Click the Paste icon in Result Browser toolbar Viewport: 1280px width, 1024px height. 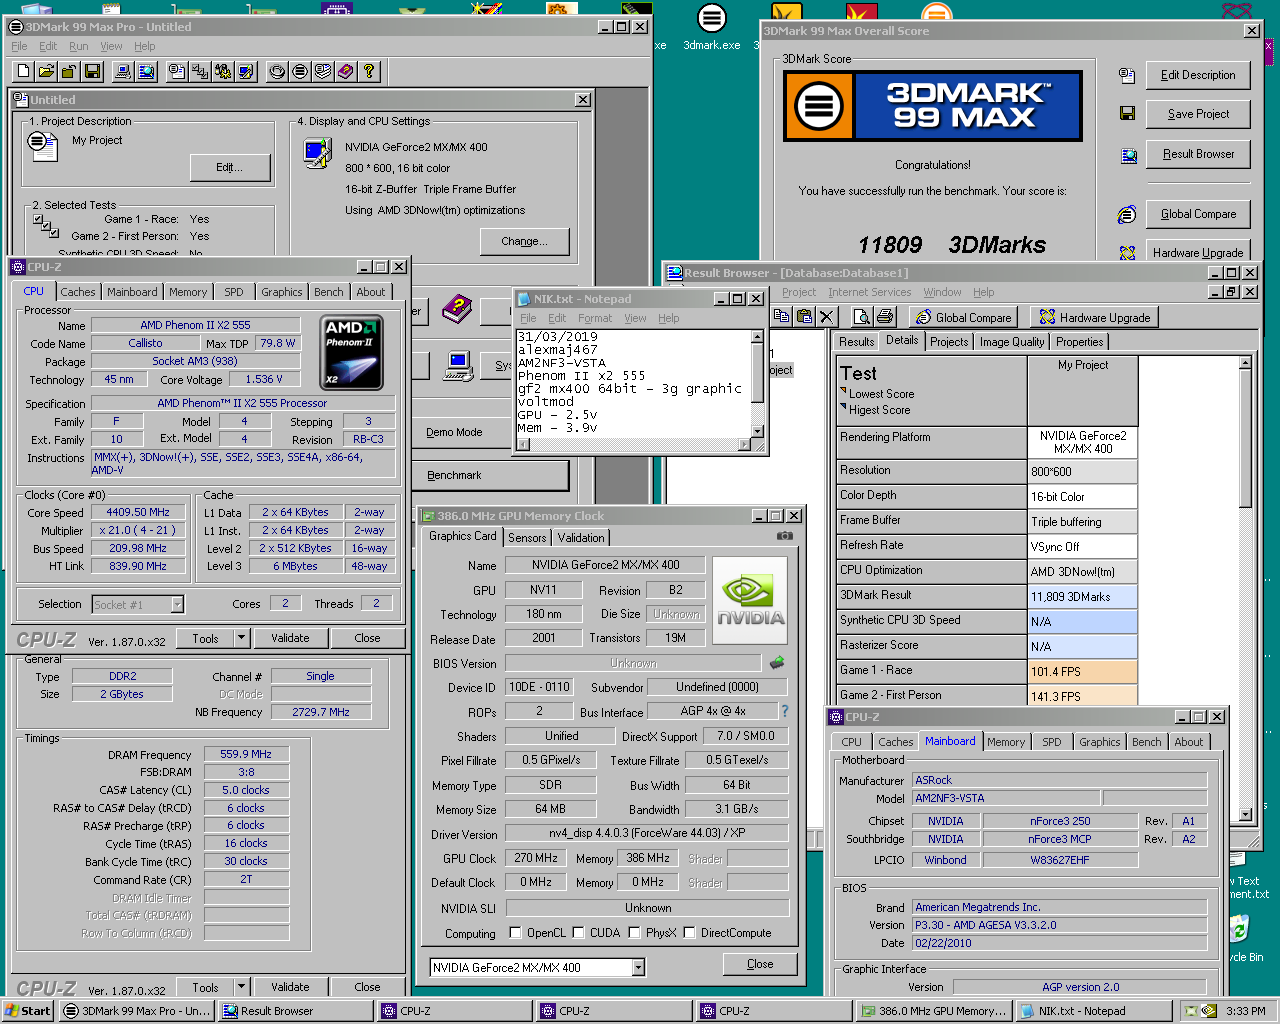[804, 317]
